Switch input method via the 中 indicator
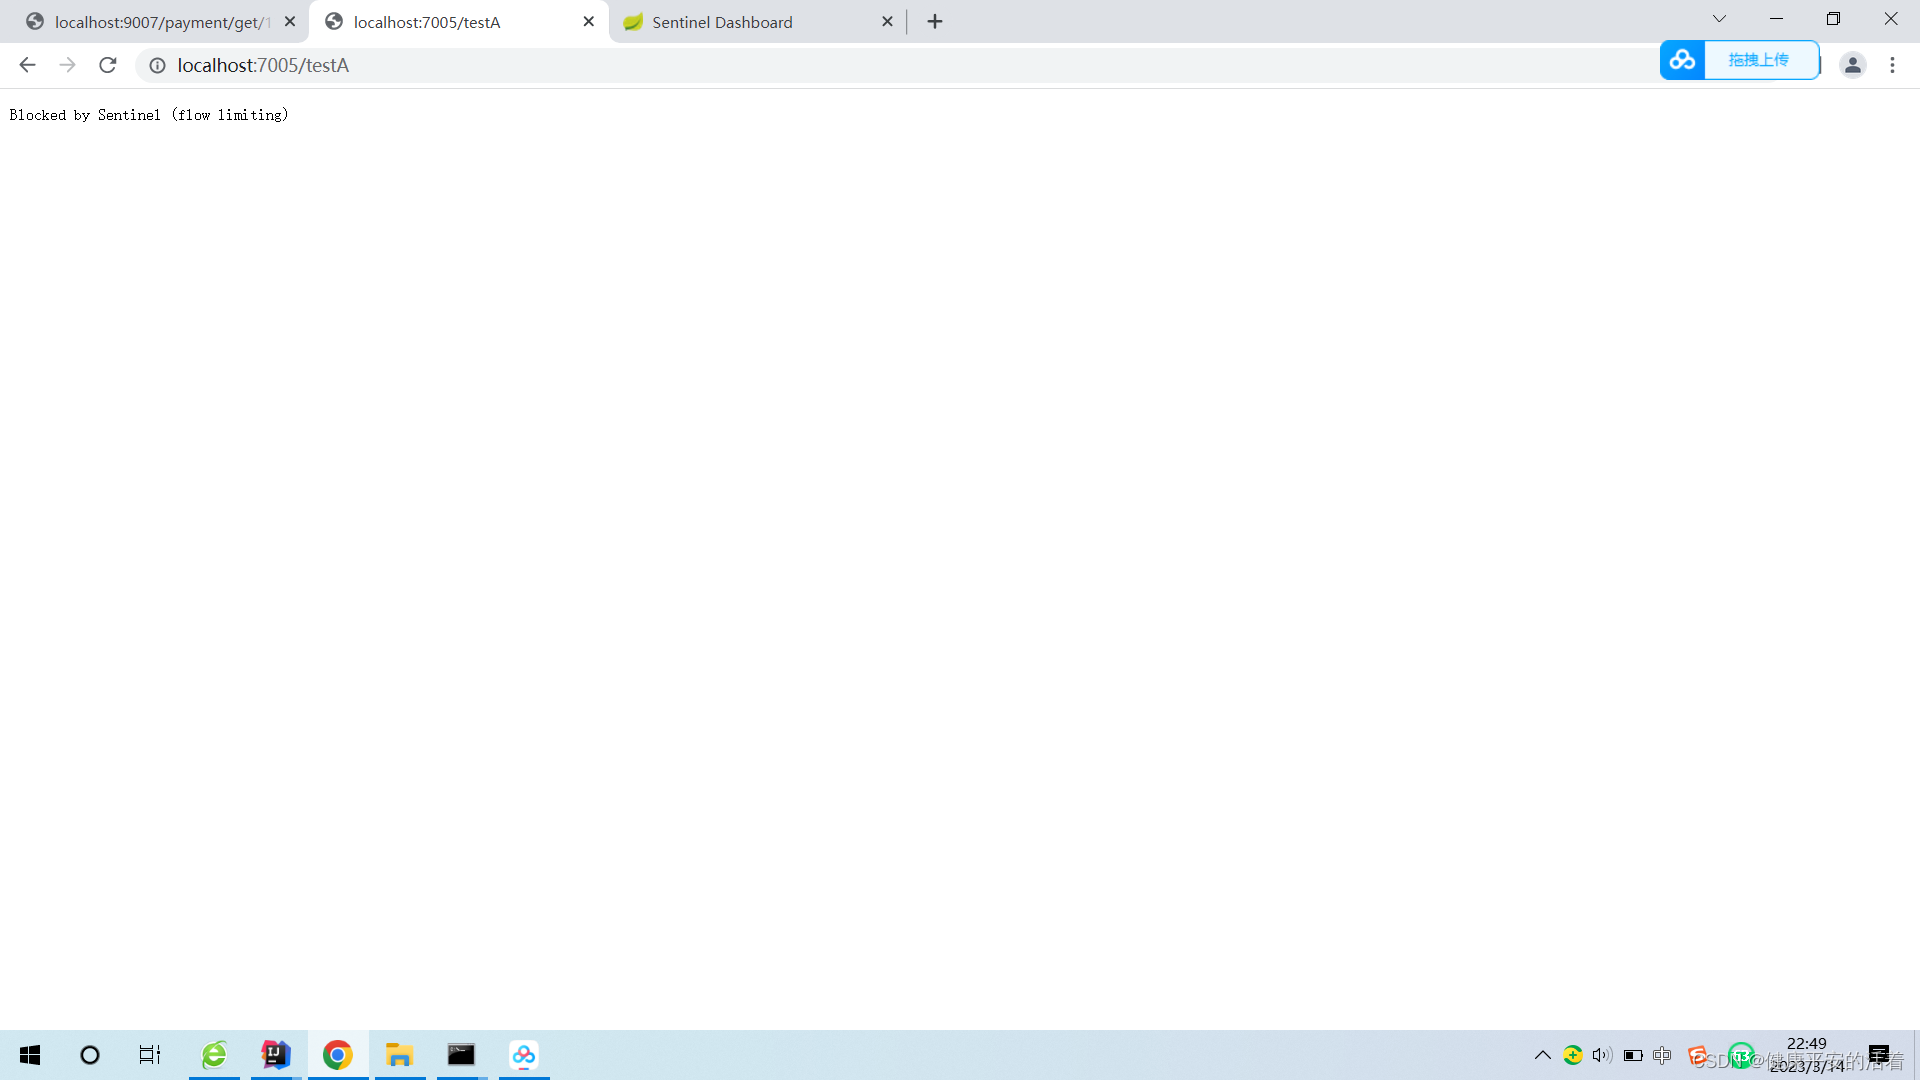1920x1080 pixels. [1662, 1055]
